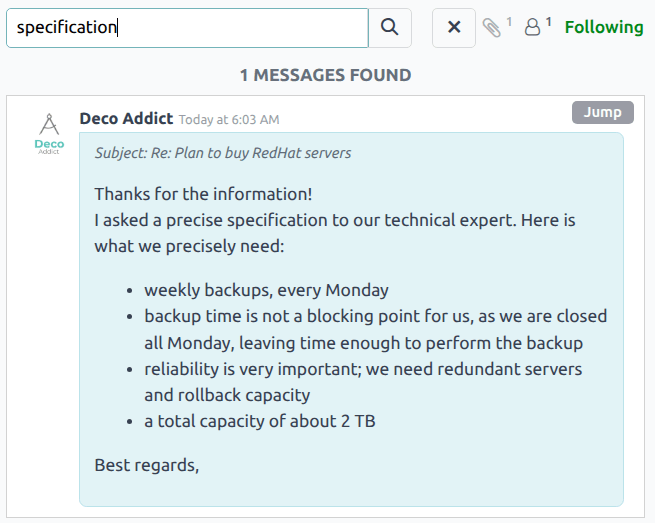Screen dimensions: 655x523
Task: Click the 'Best regards,' closing text
Action: (x=147, y=465)
